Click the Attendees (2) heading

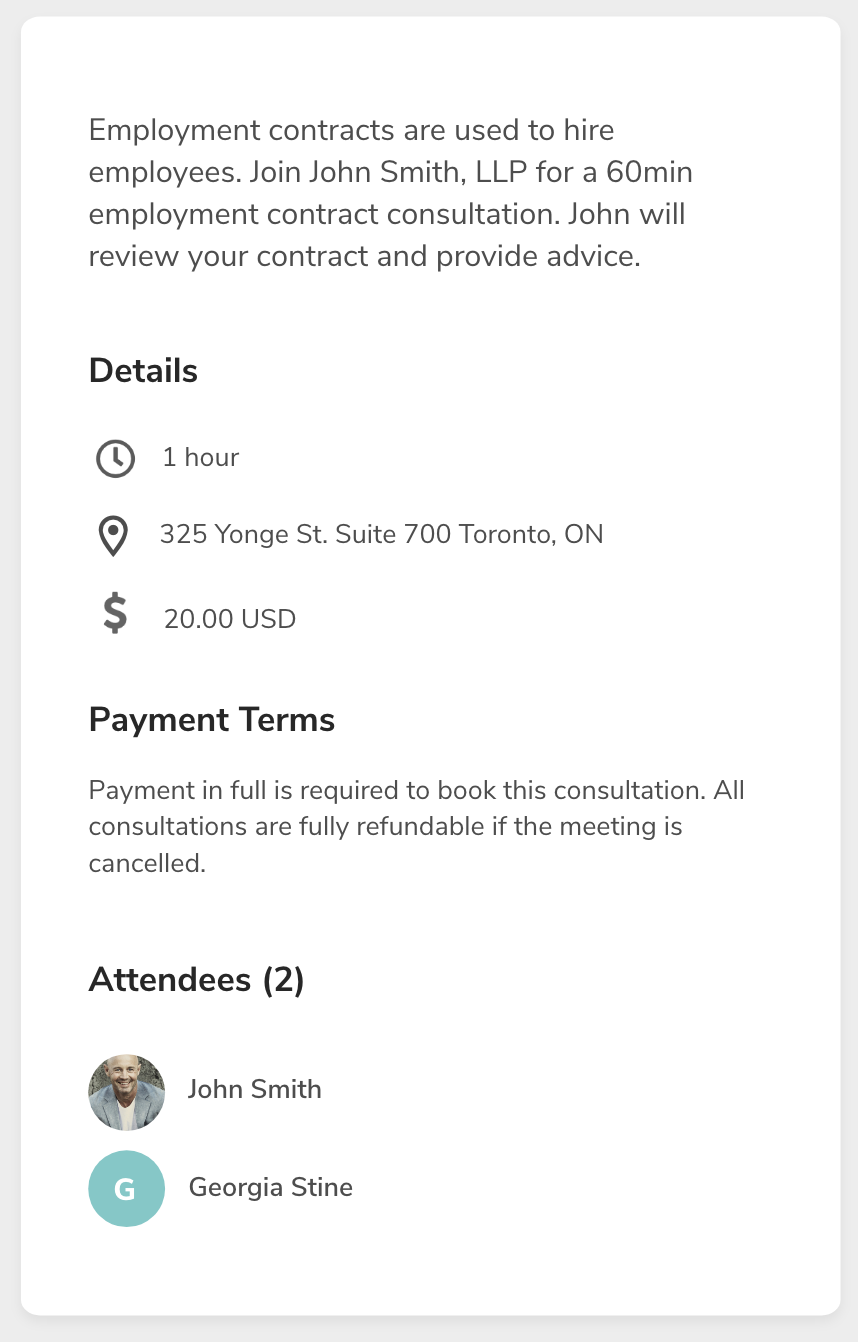pos(197,979)
